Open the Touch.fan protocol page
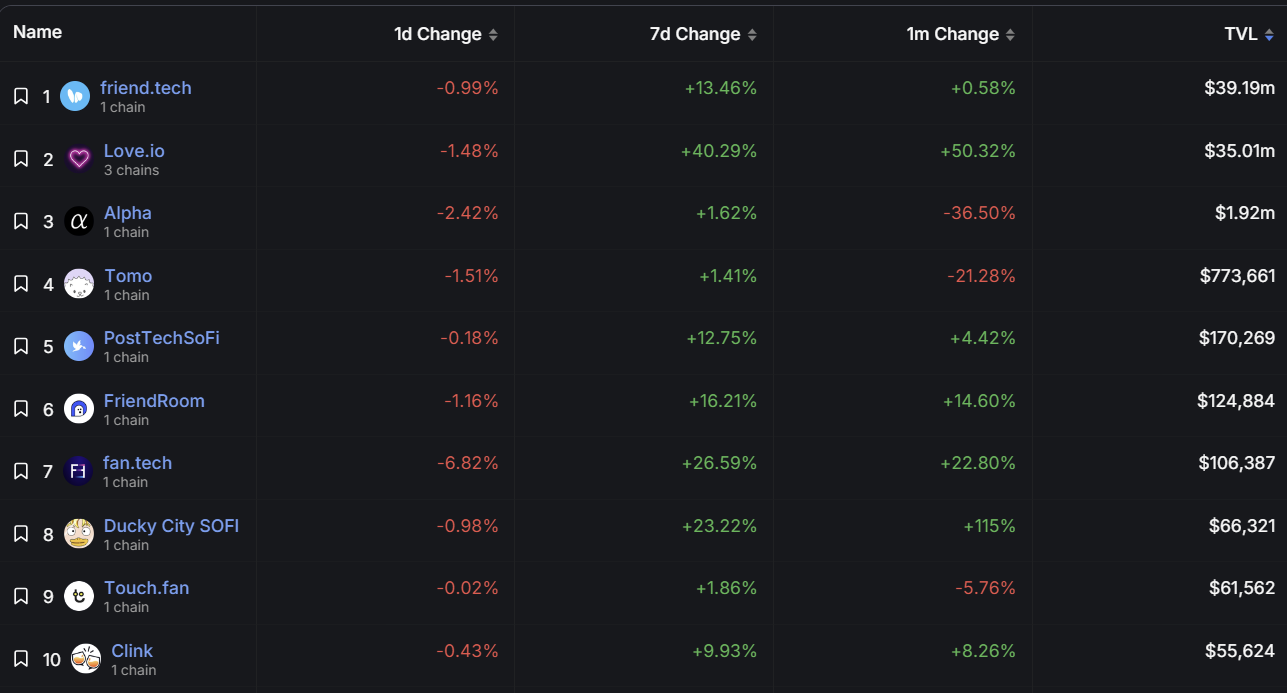This screenshot has height=693, width=1287. 146,588
